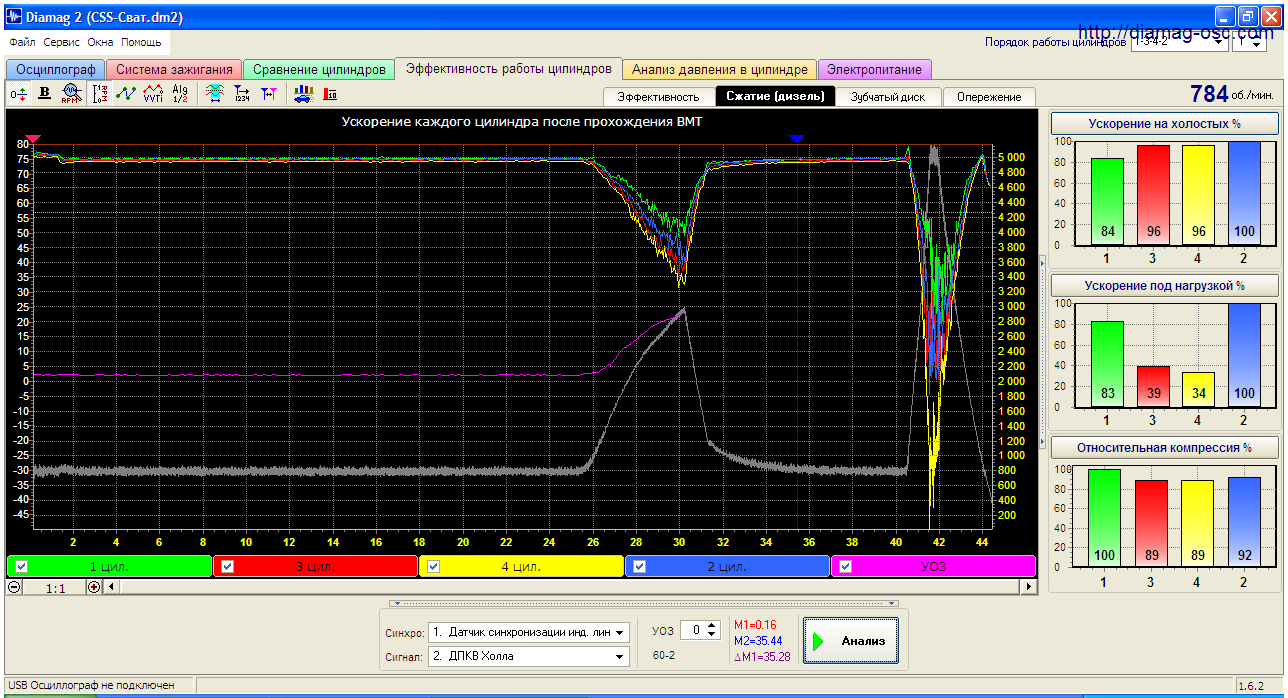The width and height of the screenshot is (1288, 698).
Task: Open the Сервис menu
Action: point(62,43)
